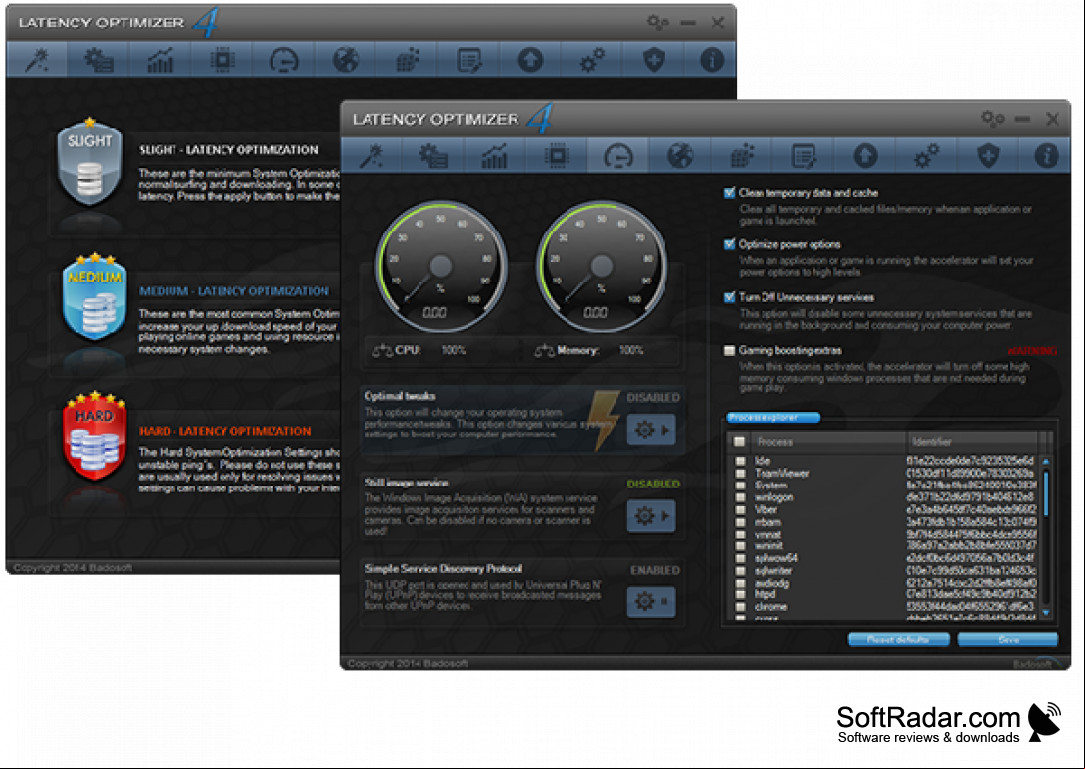Click the Optimal tweaks gear button
This screenshot has height=769, width=1085.
tap(650, 430)
